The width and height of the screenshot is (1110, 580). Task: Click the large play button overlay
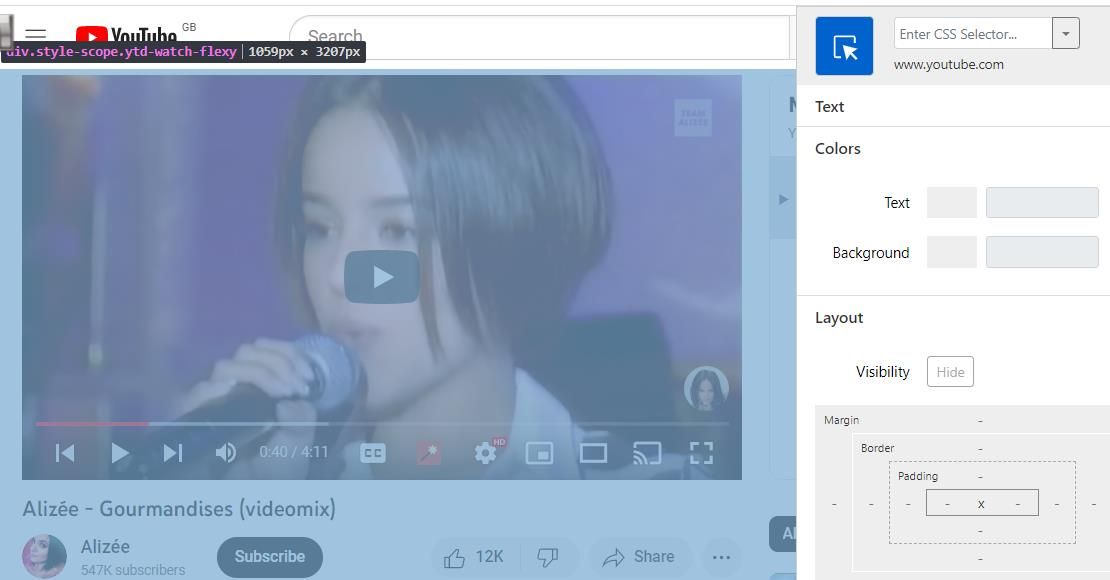pos(382,277)
